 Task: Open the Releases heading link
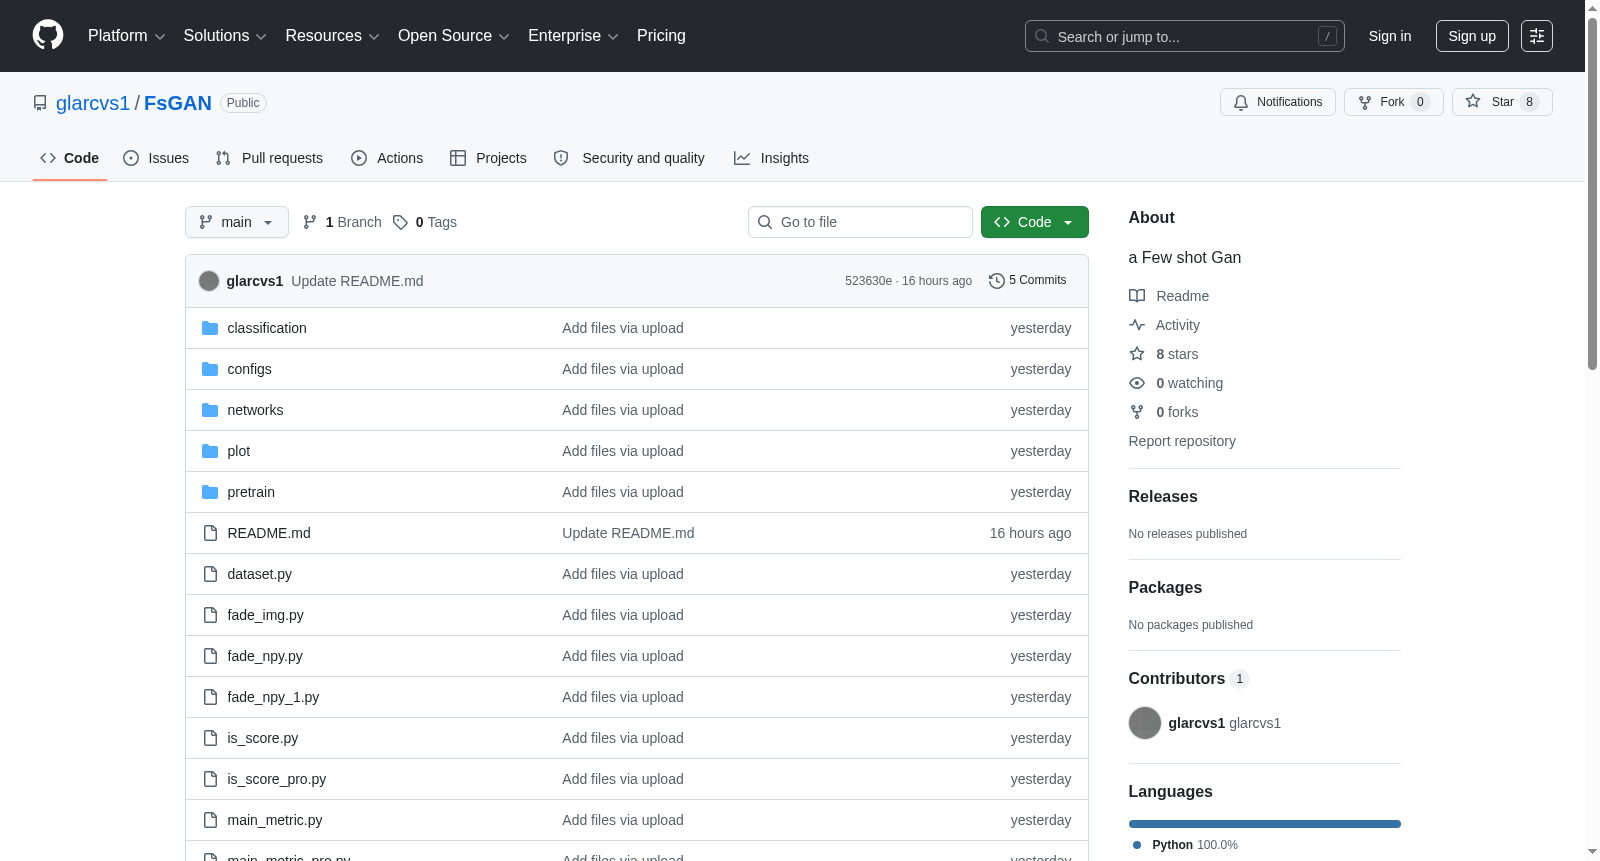1163,497
